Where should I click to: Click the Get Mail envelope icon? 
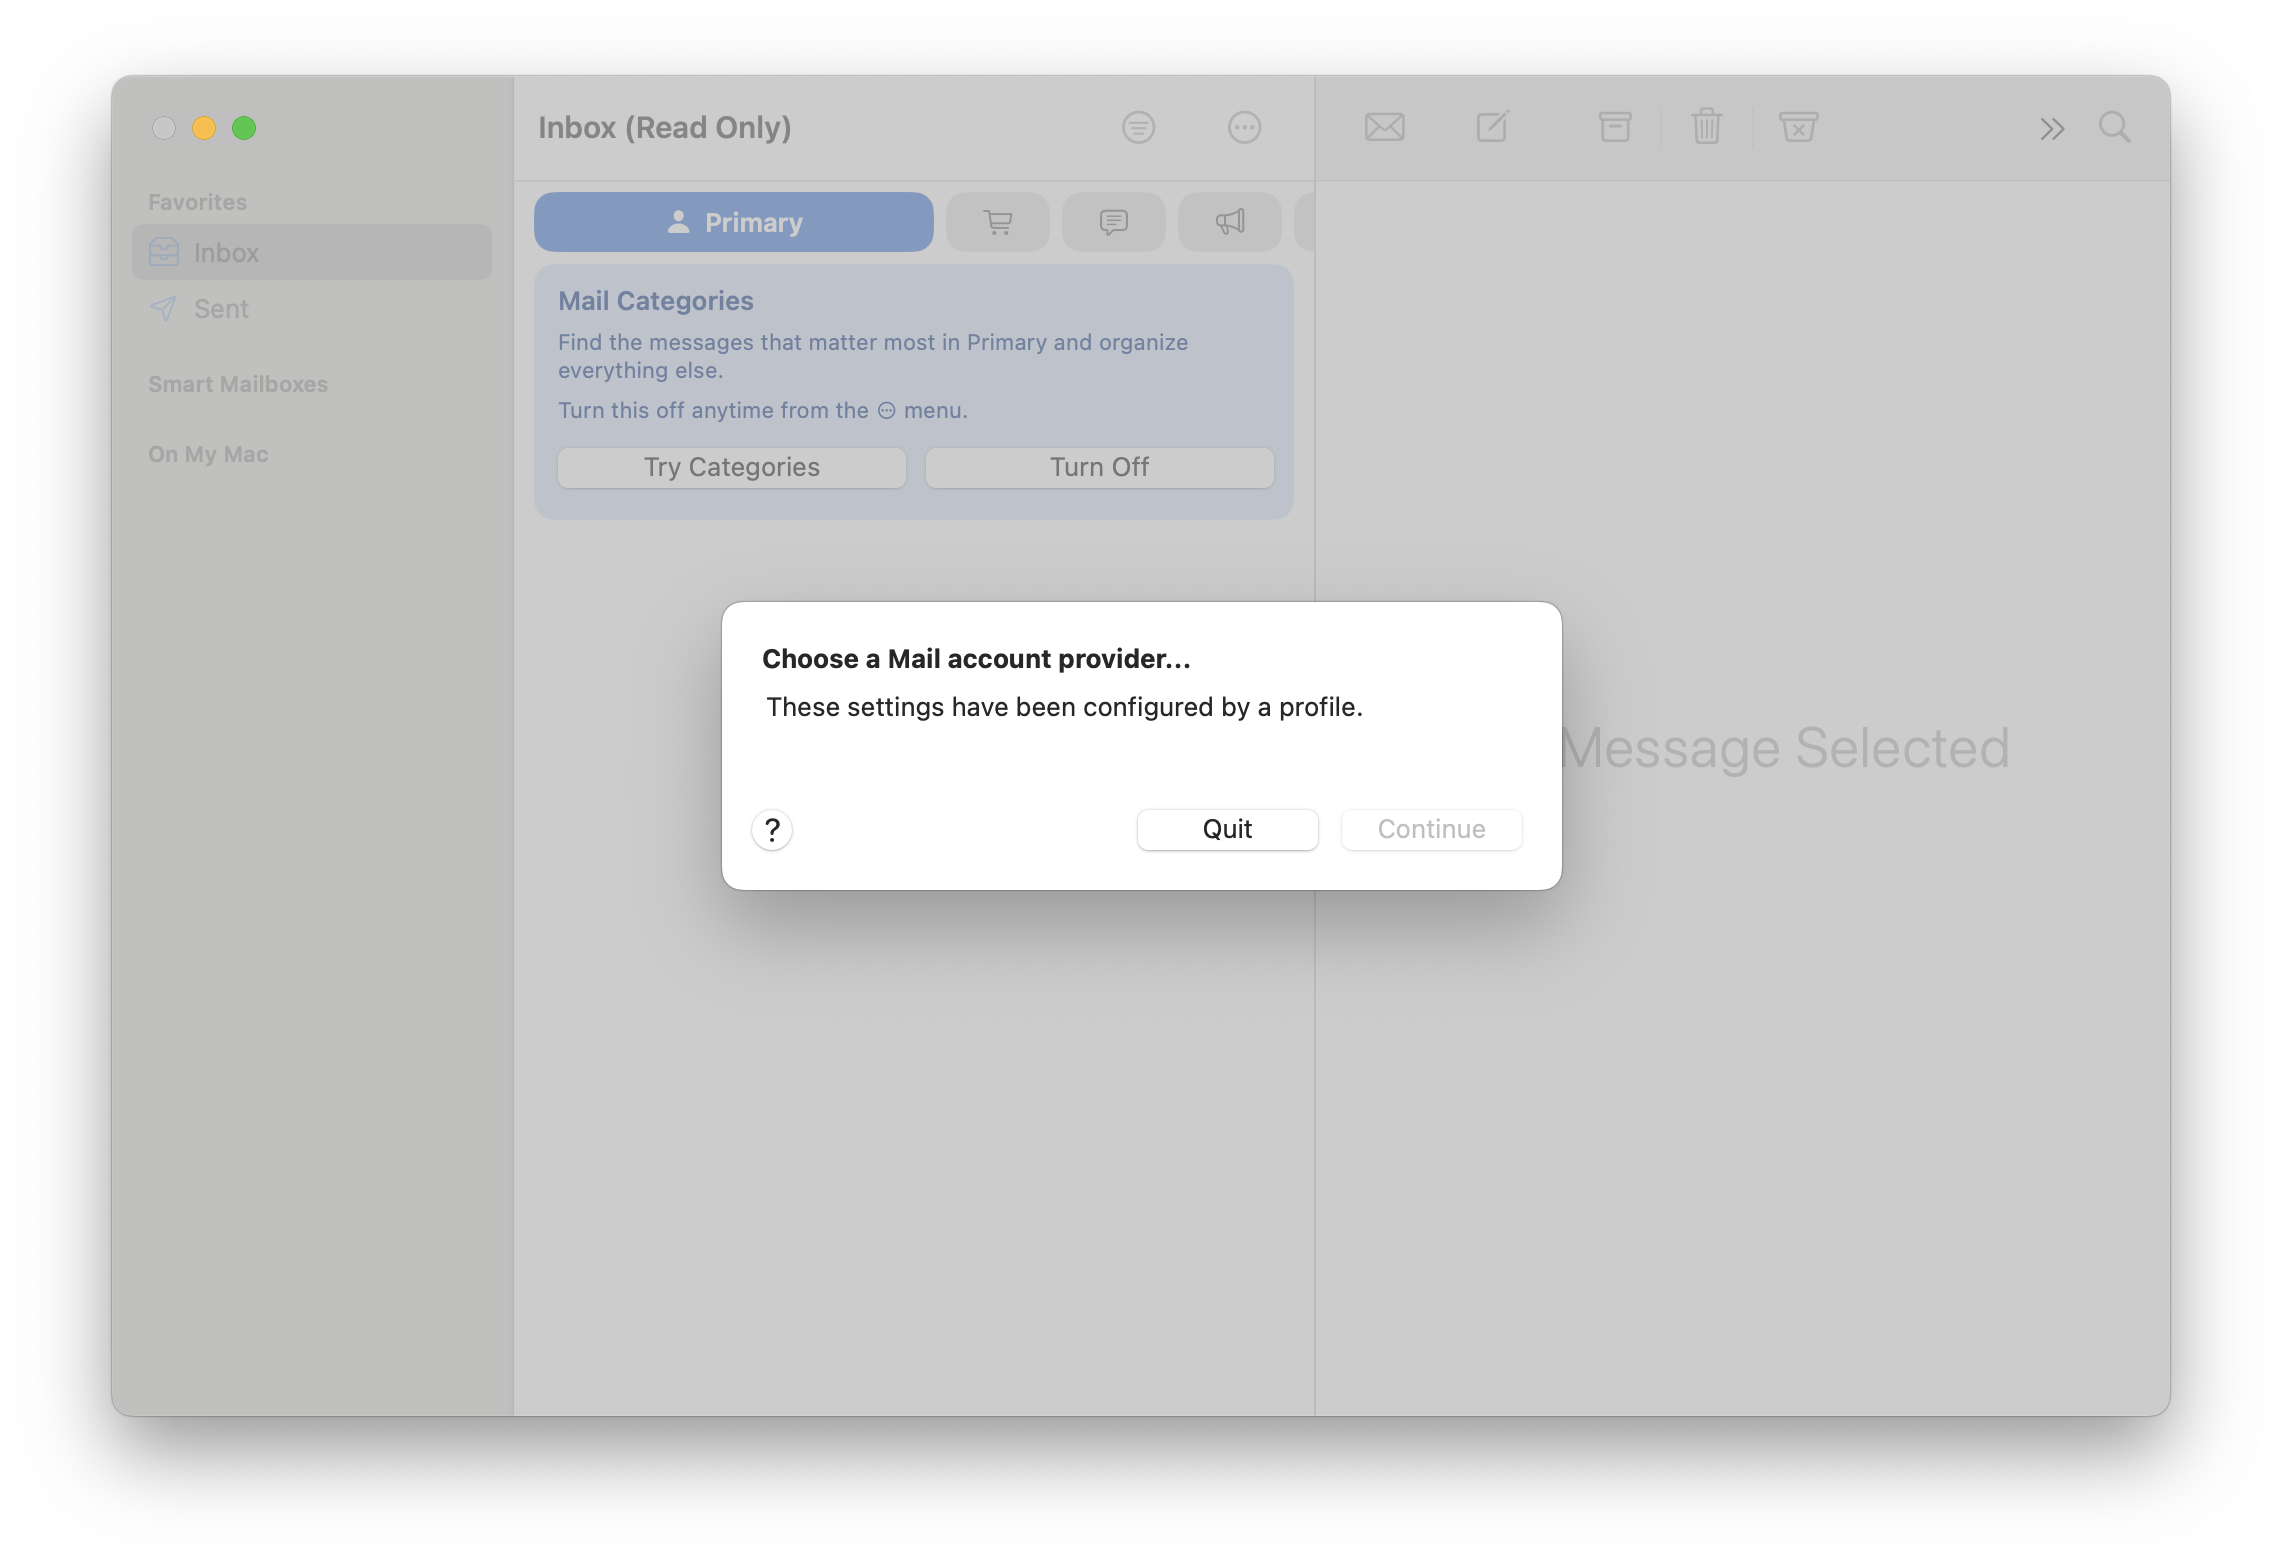pos(1385,128)
